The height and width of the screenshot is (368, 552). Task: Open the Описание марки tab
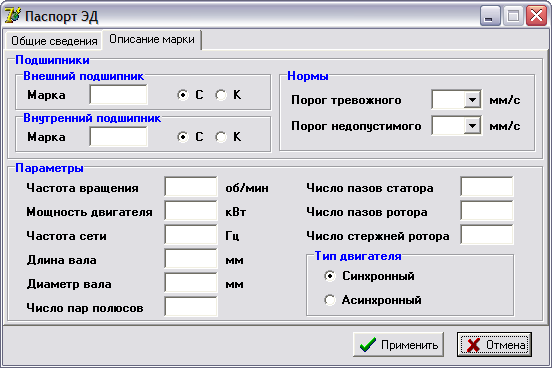tap(152, 39)
